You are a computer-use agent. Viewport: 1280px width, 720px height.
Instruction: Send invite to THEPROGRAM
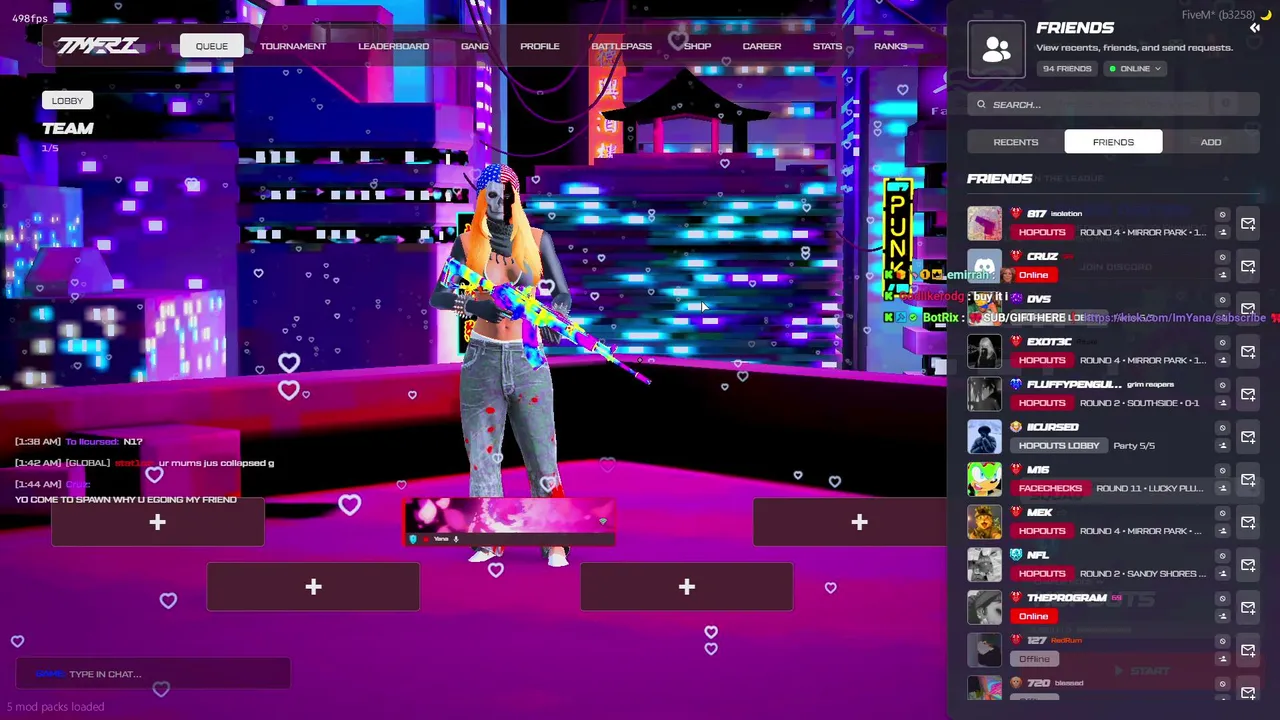(1248, 608)
